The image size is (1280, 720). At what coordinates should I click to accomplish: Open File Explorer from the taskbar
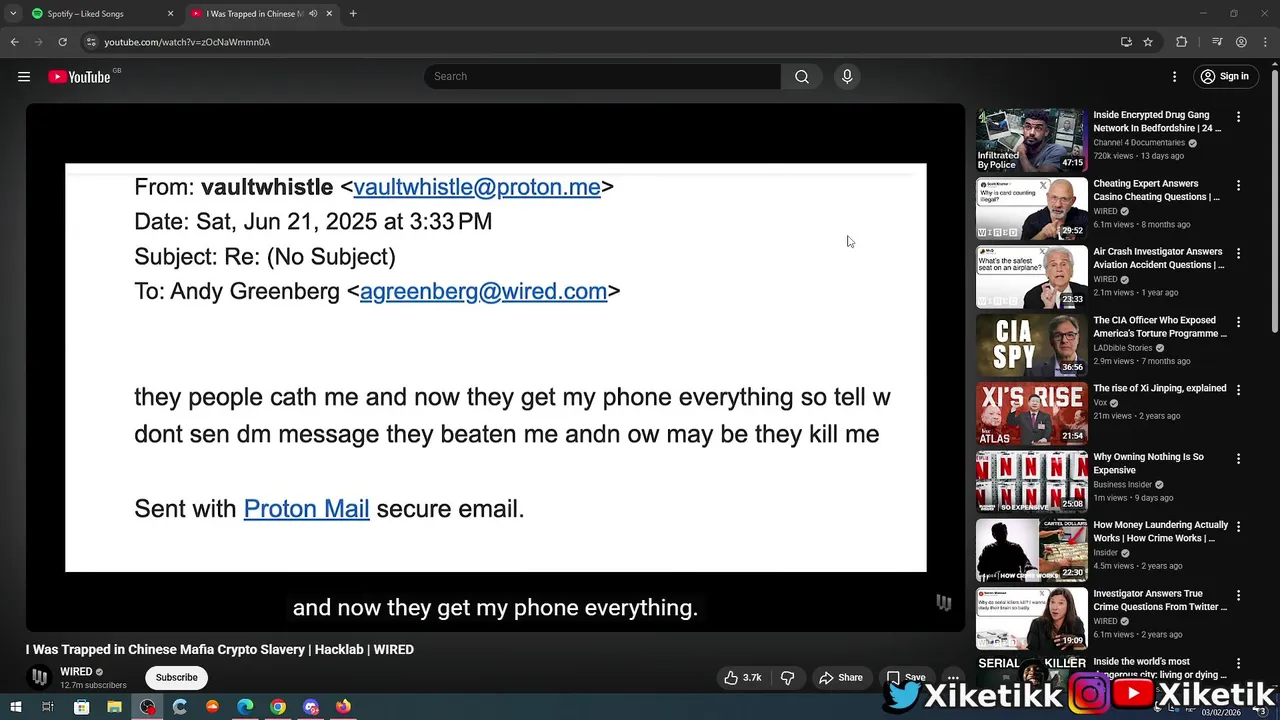[x=114, y=707]
